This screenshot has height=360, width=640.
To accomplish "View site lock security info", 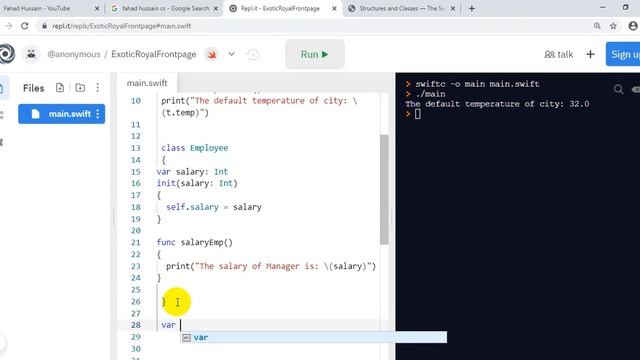I will pyautogui.click(x=44, y=26).
